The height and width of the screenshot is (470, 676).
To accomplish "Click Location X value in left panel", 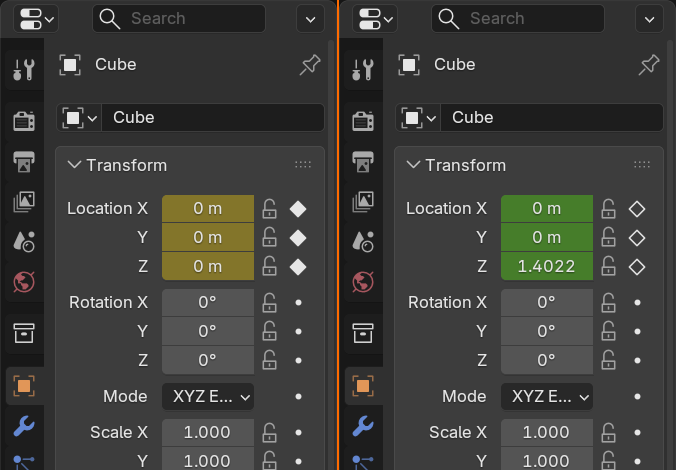I will tap(208, 209).
